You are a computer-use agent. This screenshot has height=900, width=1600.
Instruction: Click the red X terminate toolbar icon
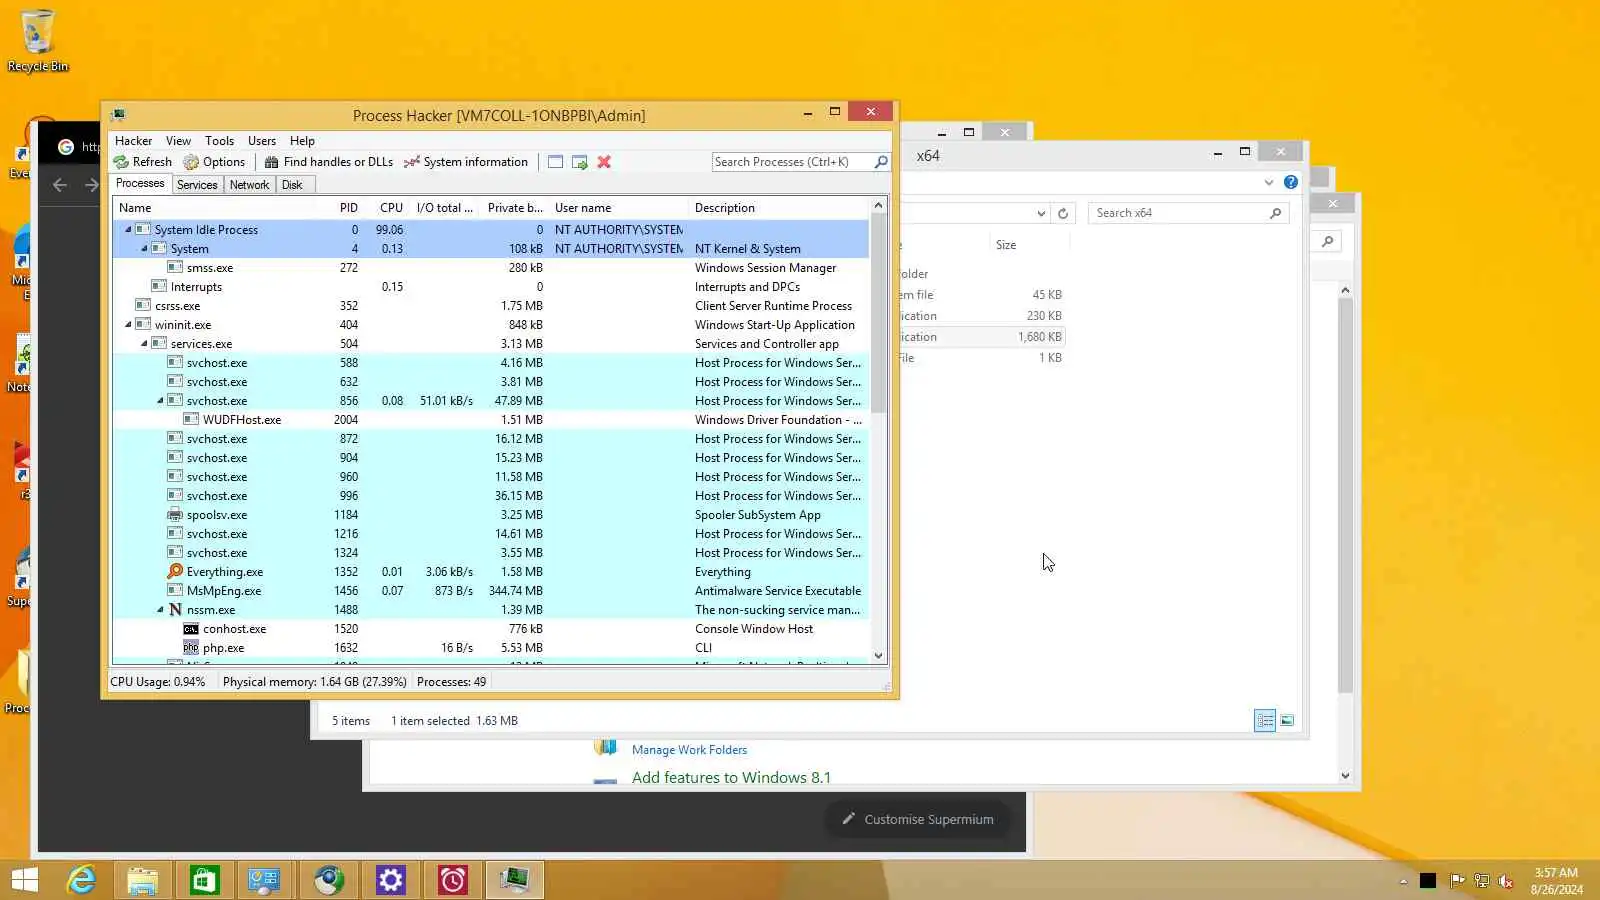pyautogui.click(x=604, y=162)
